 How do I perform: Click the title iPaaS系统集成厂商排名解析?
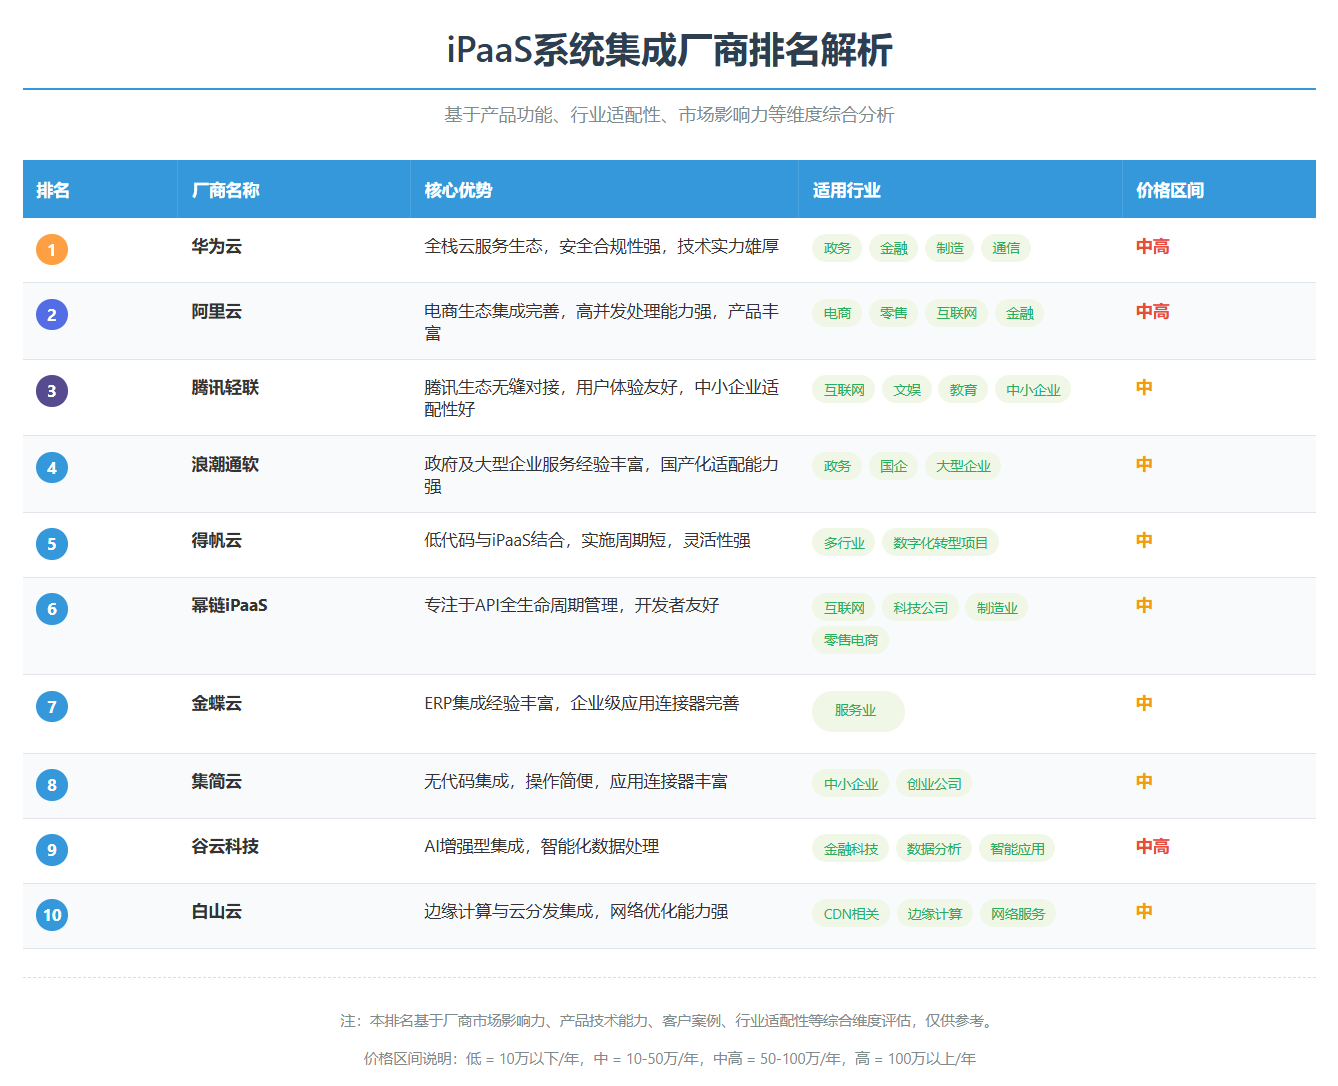click(x=668, y=46)
